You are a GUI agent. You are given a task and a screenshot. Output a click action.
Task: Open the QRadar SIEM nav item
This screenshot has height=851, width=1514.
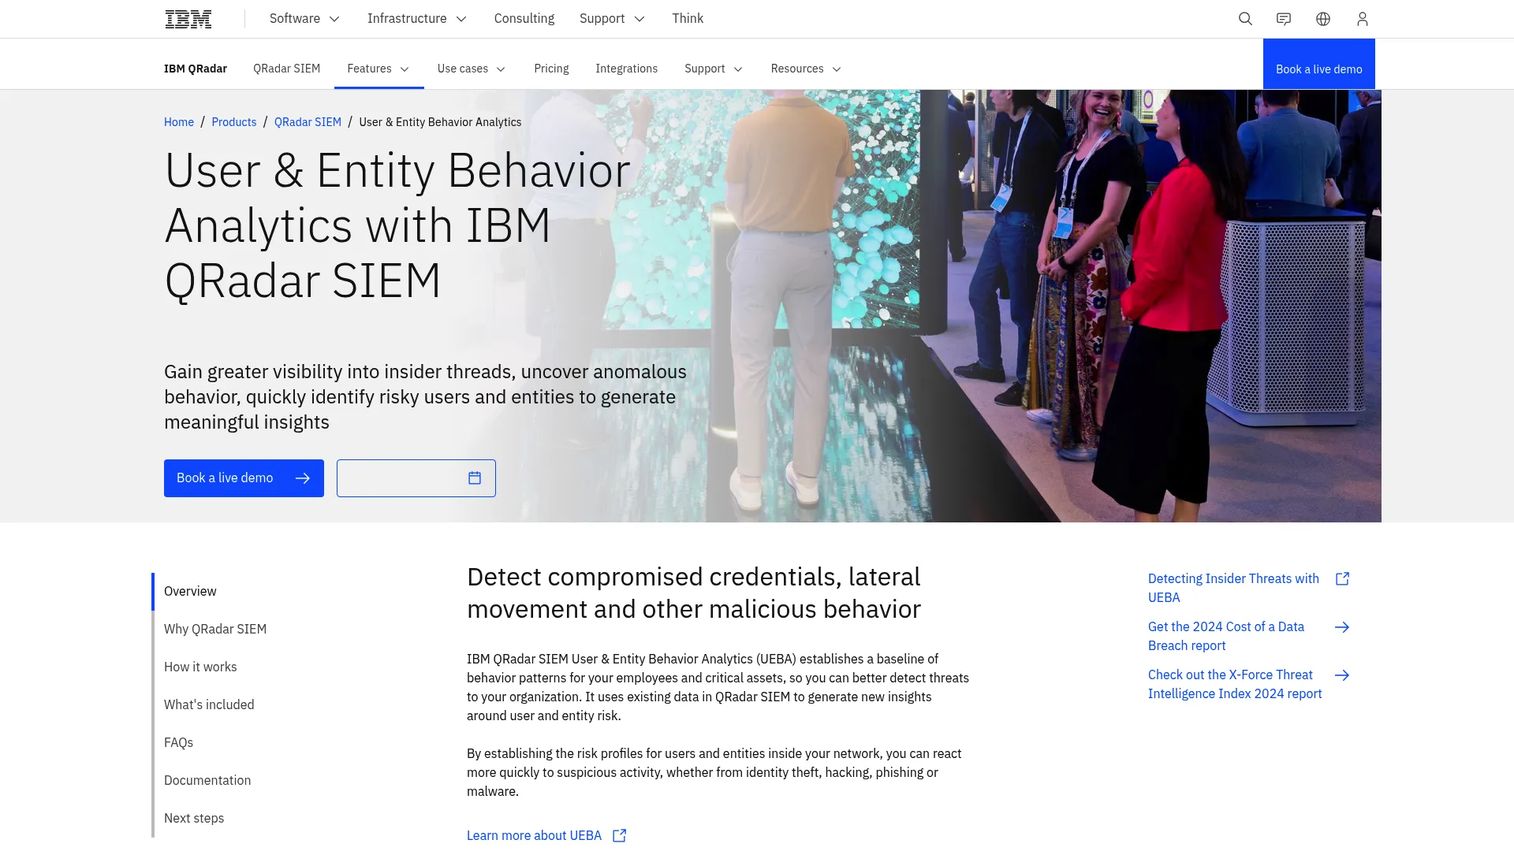point(286,69)
